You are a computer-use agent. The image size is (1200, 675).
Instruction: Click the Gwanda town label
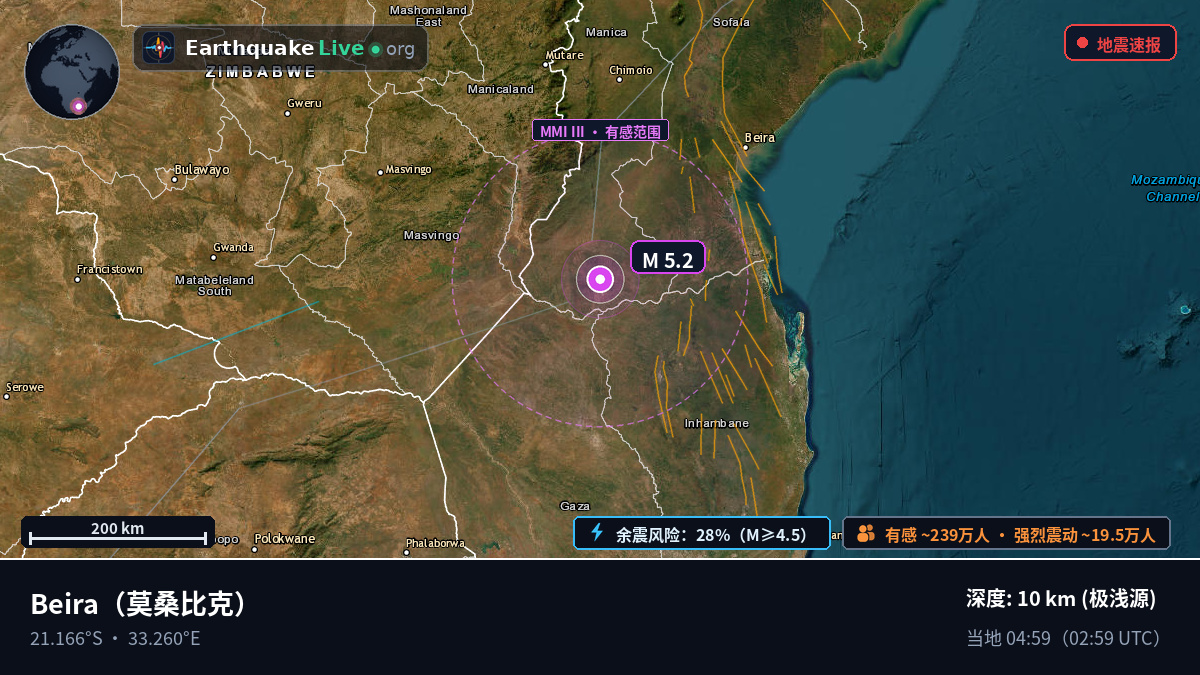[233, 246]
